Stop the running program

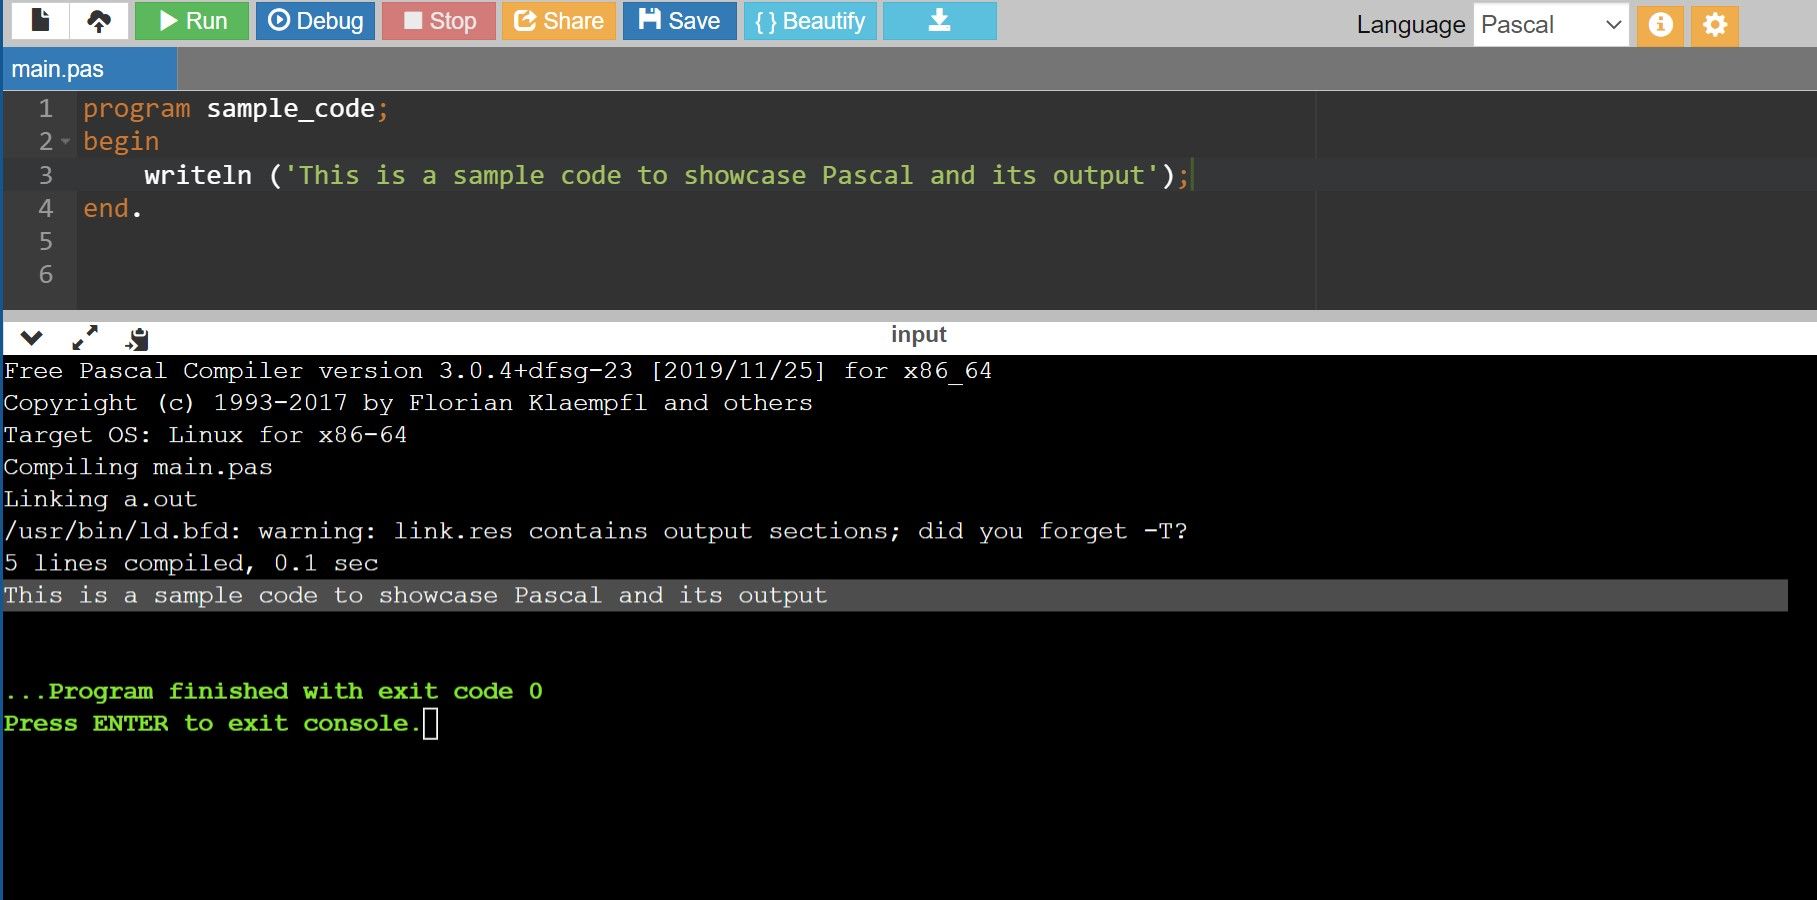(439, 20)
